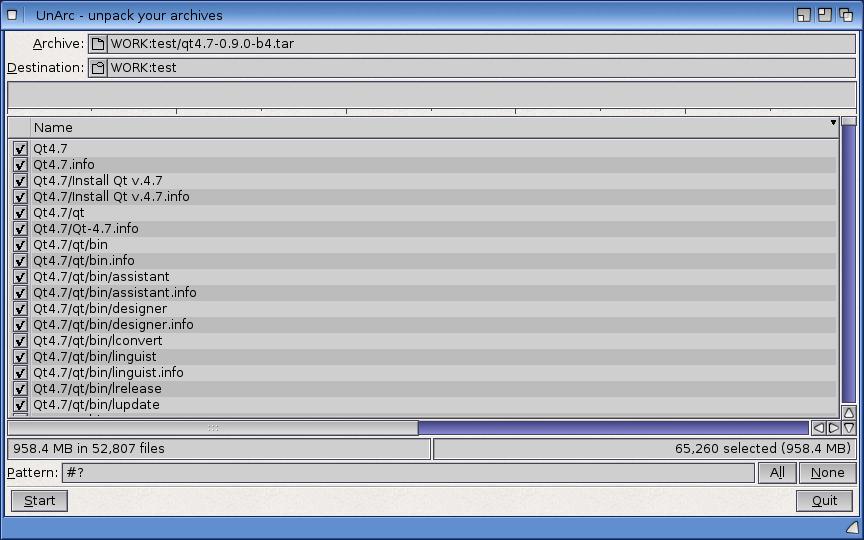Toggle the Qt4.7/qt/bin/designer checkbox
The width and height of the screenshot is (864, 540).
click(x=20, y=309)
